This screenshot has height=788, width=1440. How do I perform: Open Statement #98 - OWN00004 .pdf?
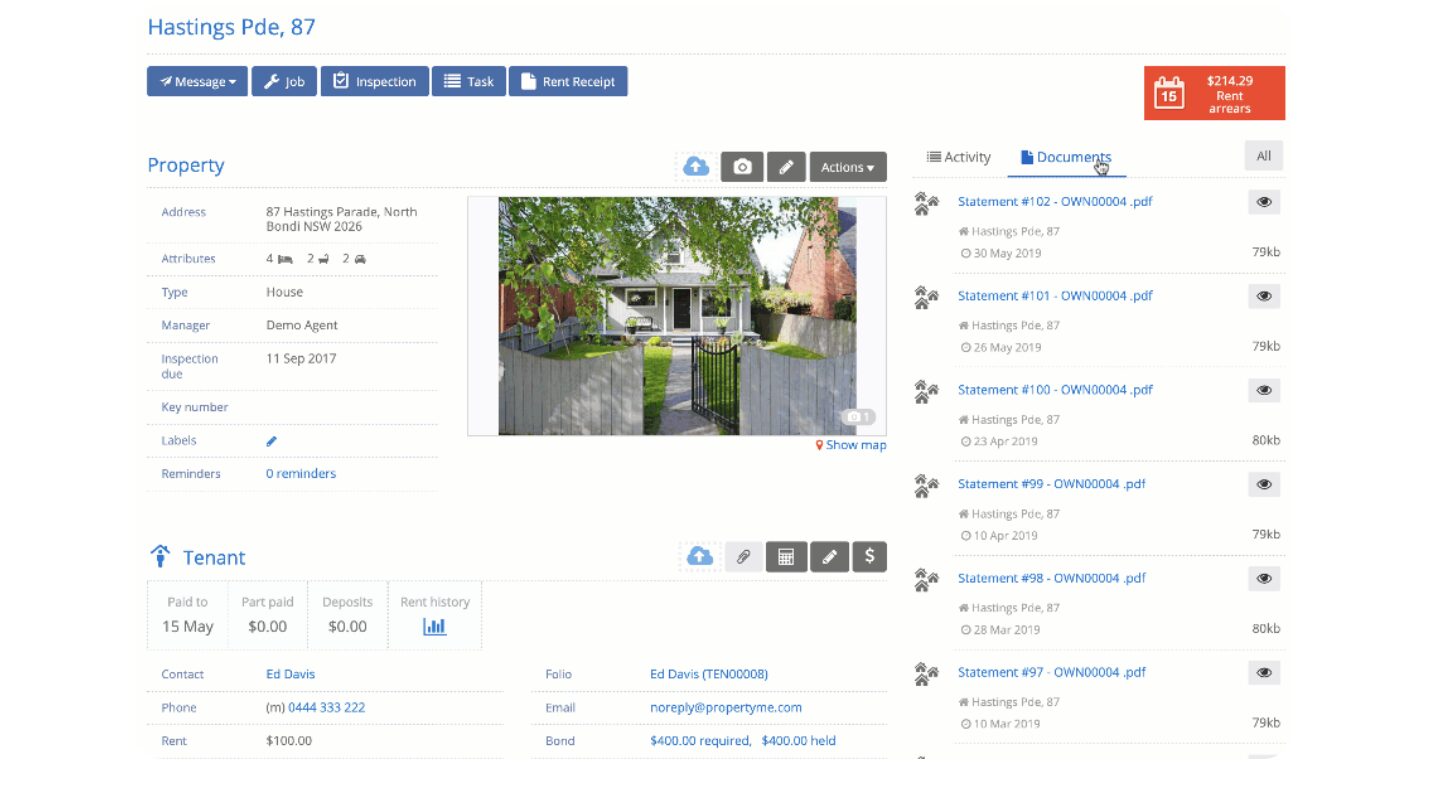point(1052,577)
